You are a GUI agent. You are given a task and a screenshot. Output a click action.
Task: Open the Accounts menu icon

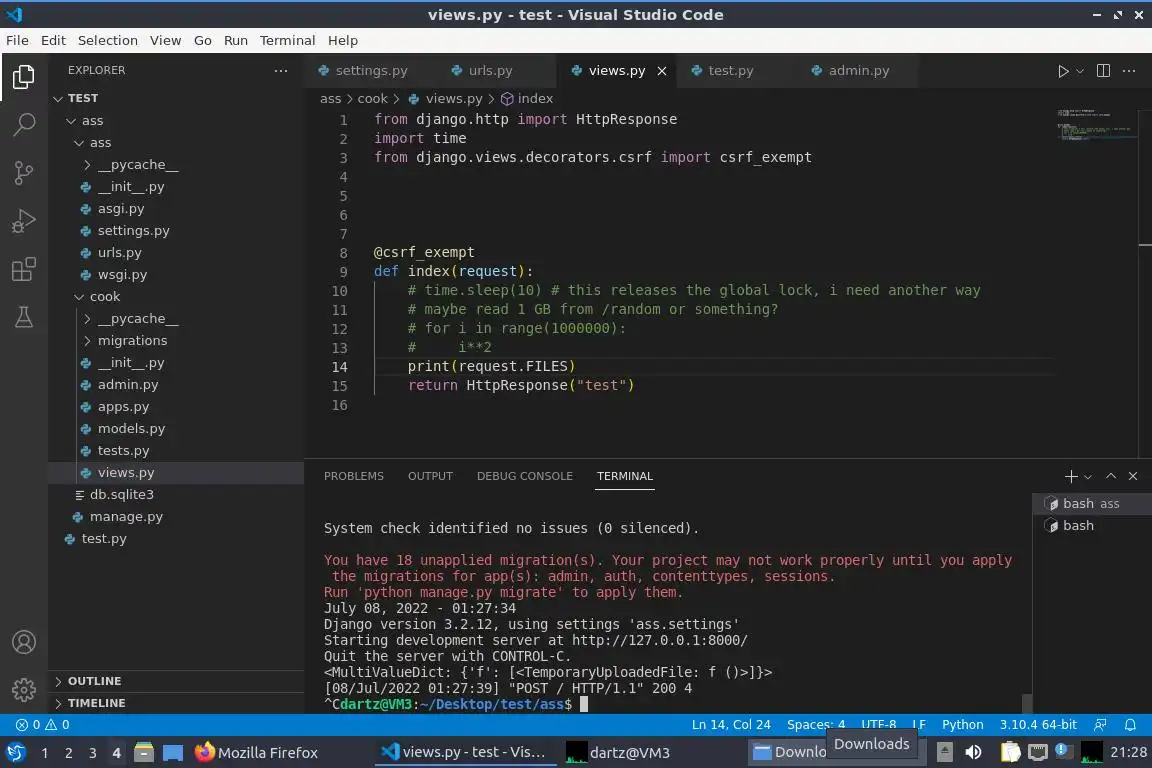pos(24,642)
